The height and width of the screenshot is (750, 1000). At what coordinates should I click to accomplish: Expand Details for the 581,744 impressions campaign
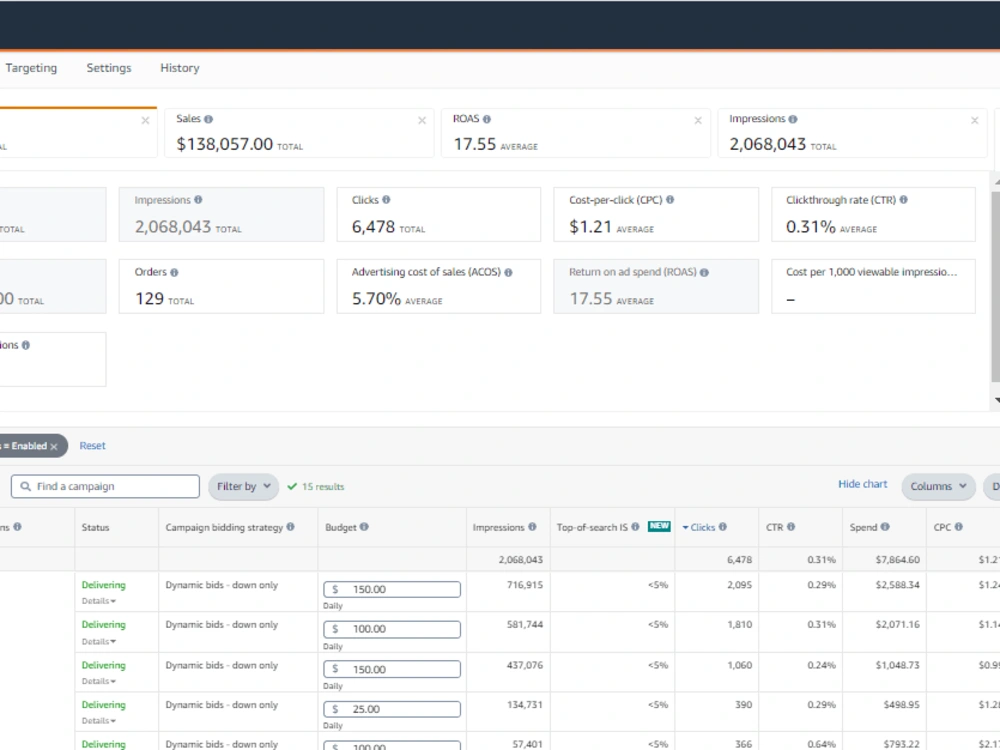point(99,642)
